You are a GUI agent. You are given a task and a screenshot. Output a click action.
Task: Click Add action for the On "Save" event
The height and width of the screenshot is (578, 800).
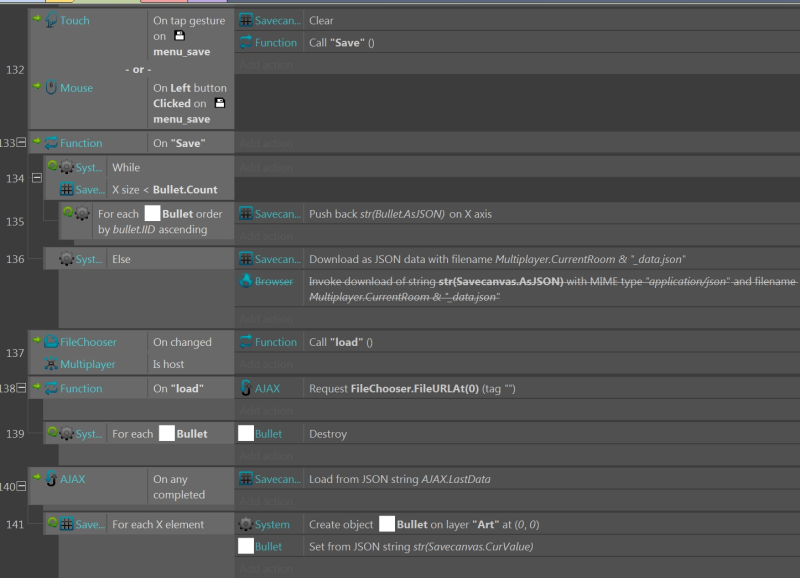coord(266,143)
